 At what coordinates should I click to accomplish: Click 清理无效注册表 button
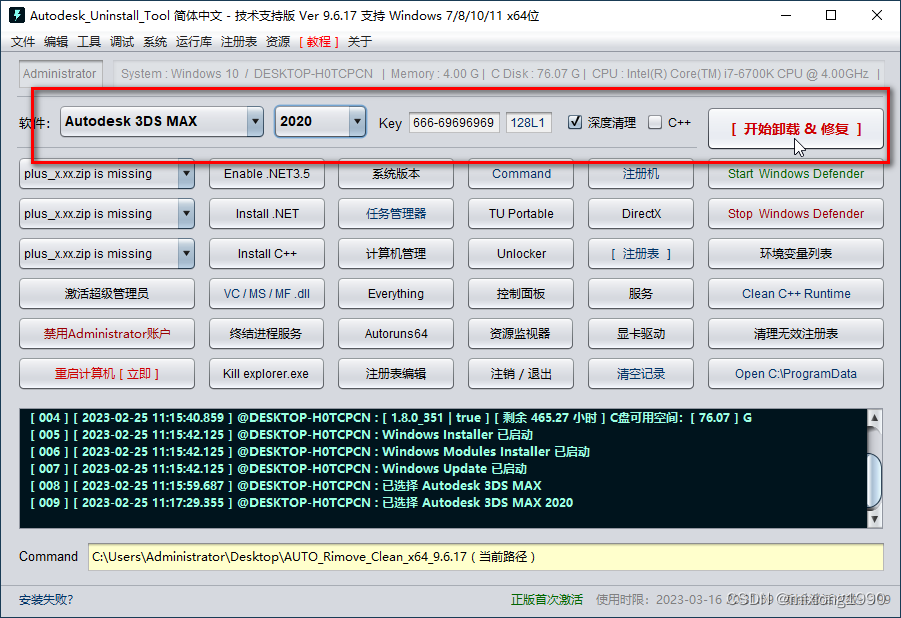click(796, 333)
